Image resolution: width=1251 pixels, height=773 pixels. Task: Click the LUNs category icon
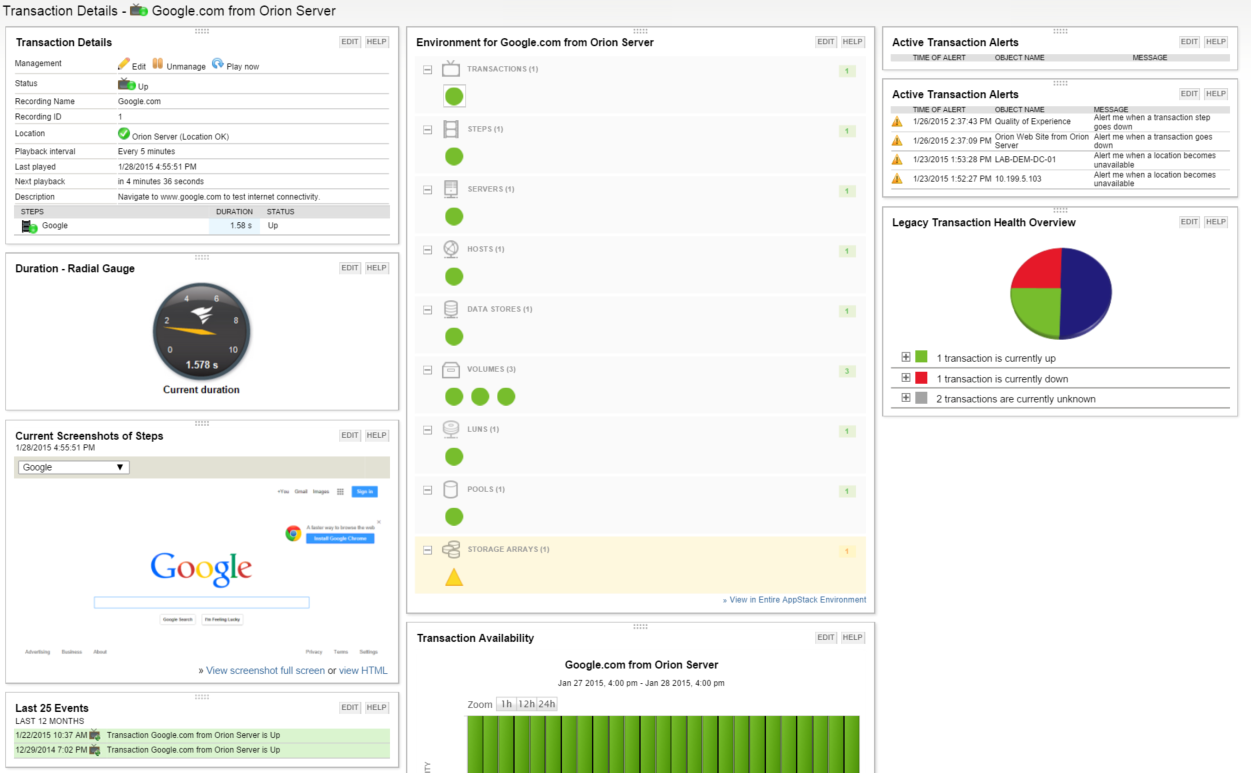[x=451, y=429]
